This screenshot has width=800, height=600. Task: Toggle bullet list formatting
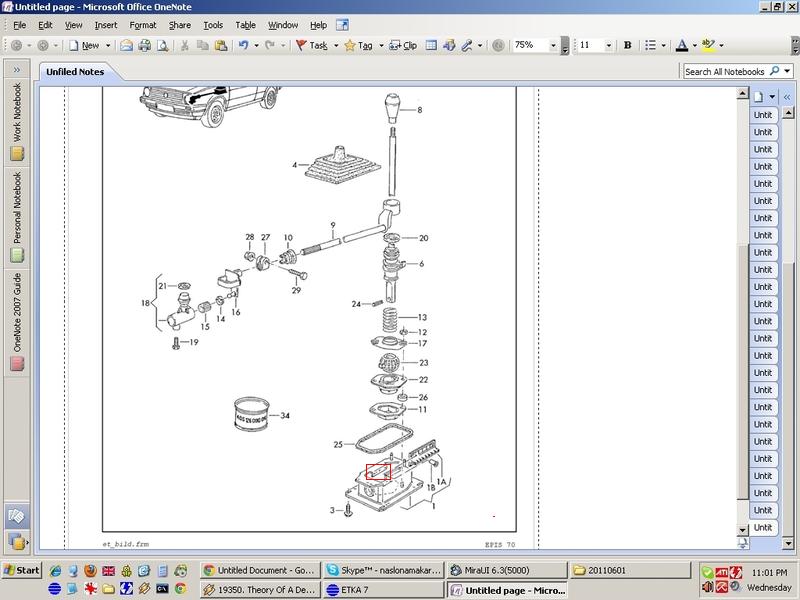coord(650,45)
